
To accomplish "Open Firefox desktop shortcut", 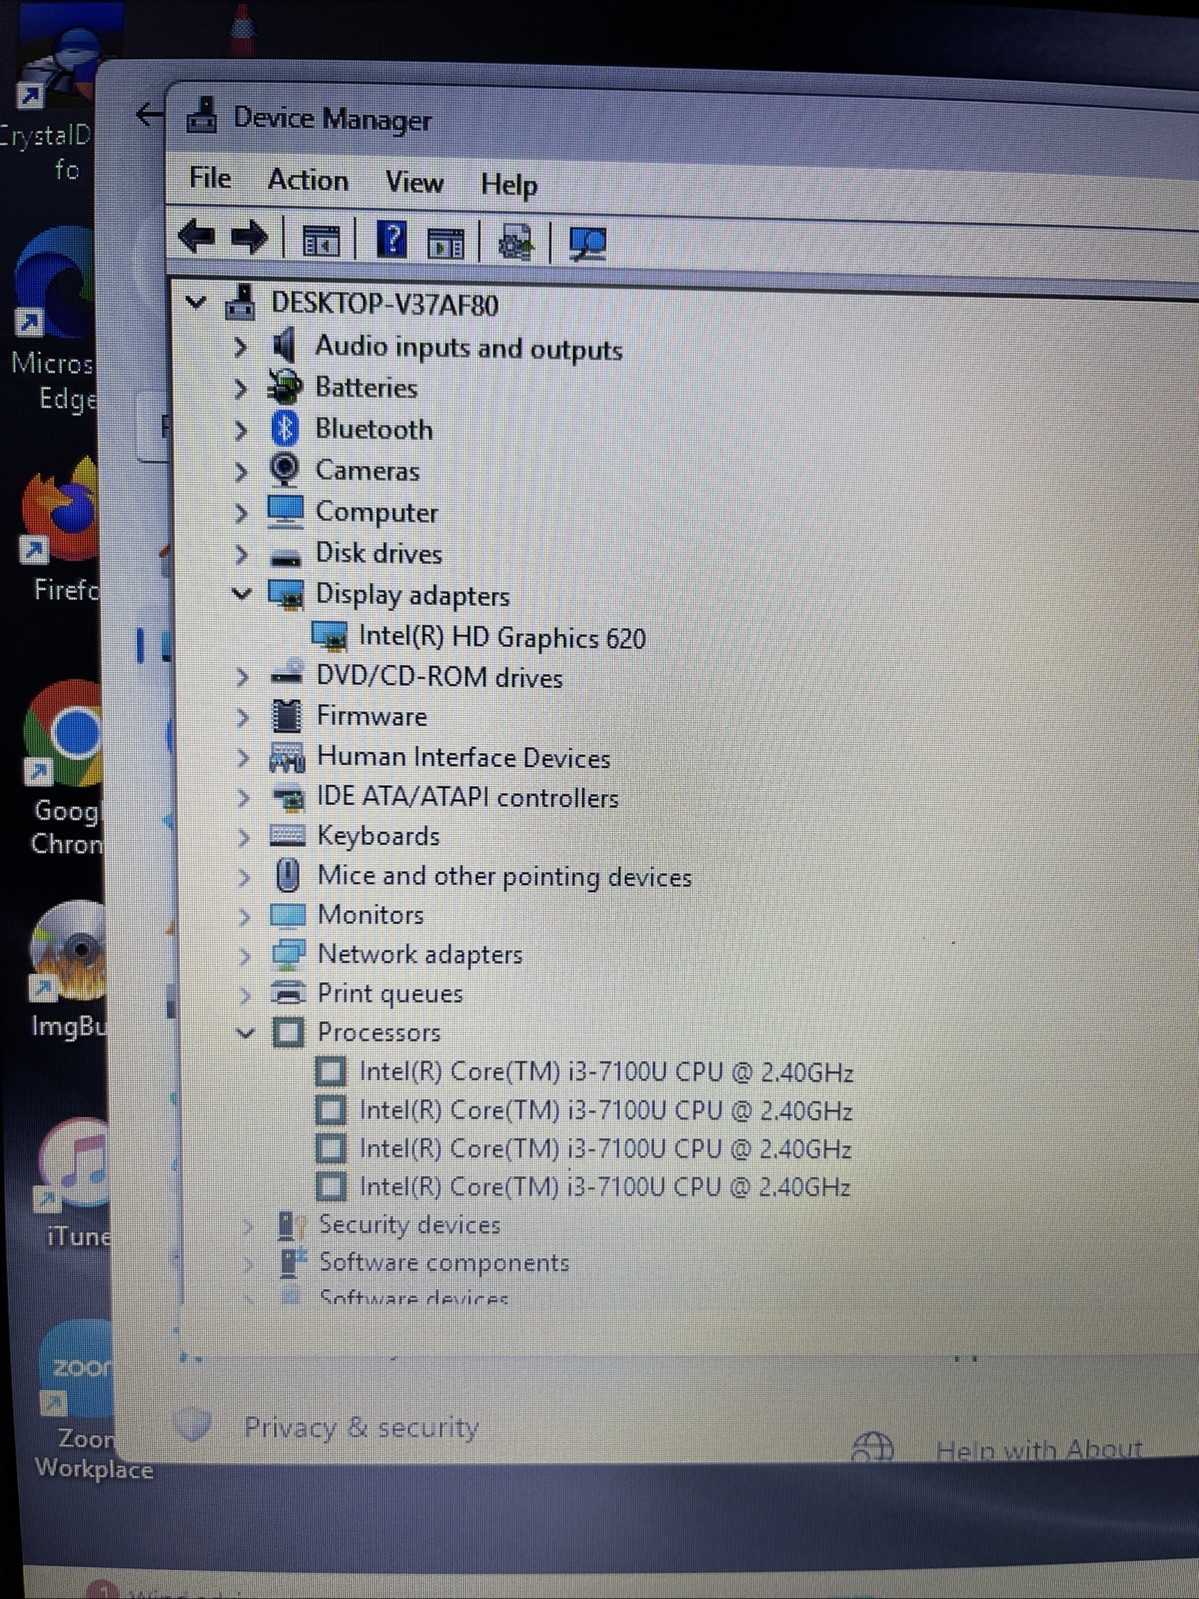I will [x=62, y=532].
